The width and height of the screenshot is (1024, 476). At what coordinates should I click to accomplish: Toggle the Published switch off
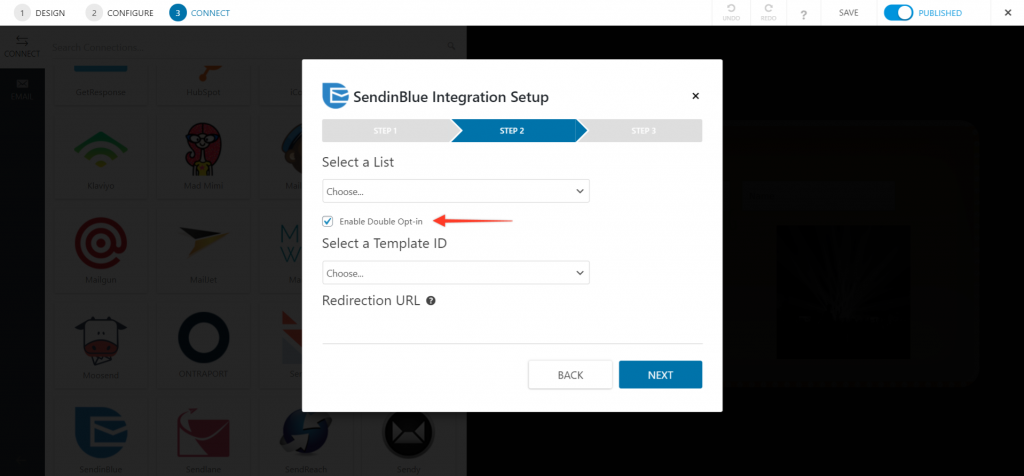(x=898, y=12)
